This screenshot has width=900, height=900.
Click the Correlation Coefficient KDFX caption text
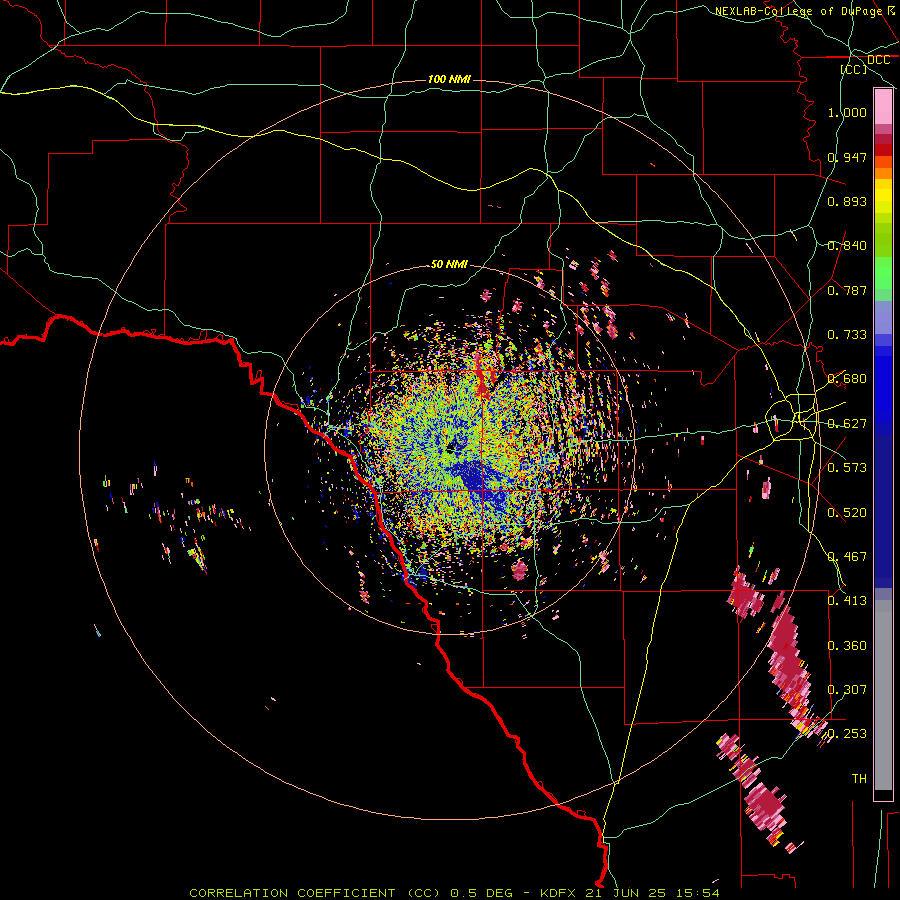[x=455, y=893]
